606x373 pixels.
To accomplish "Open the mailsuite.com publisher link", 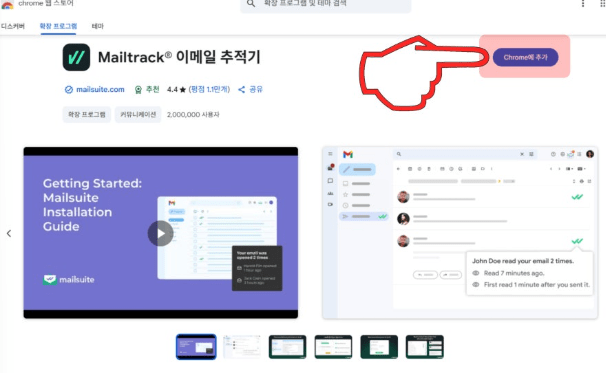I will [100, 89].
